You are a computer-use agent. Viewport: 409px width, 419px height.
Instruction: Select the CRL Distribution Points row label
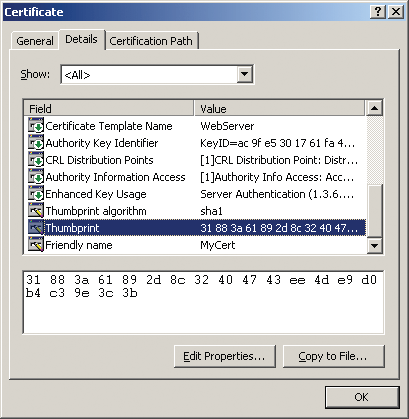point(99,160)
